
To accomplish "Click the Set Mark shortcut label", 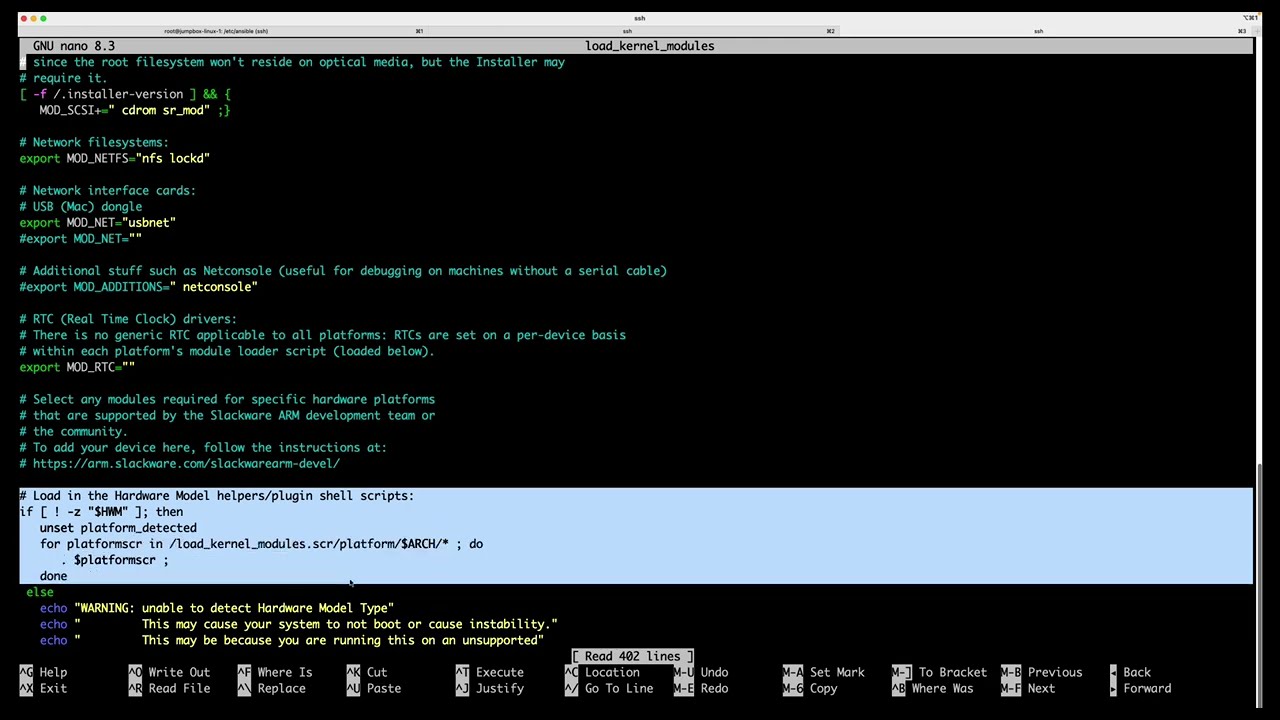I will tap(837, 672).
